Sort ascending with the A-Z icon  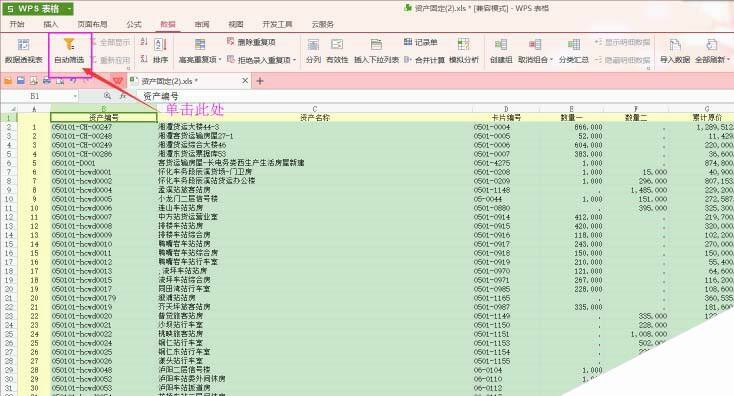pos(144,42)
